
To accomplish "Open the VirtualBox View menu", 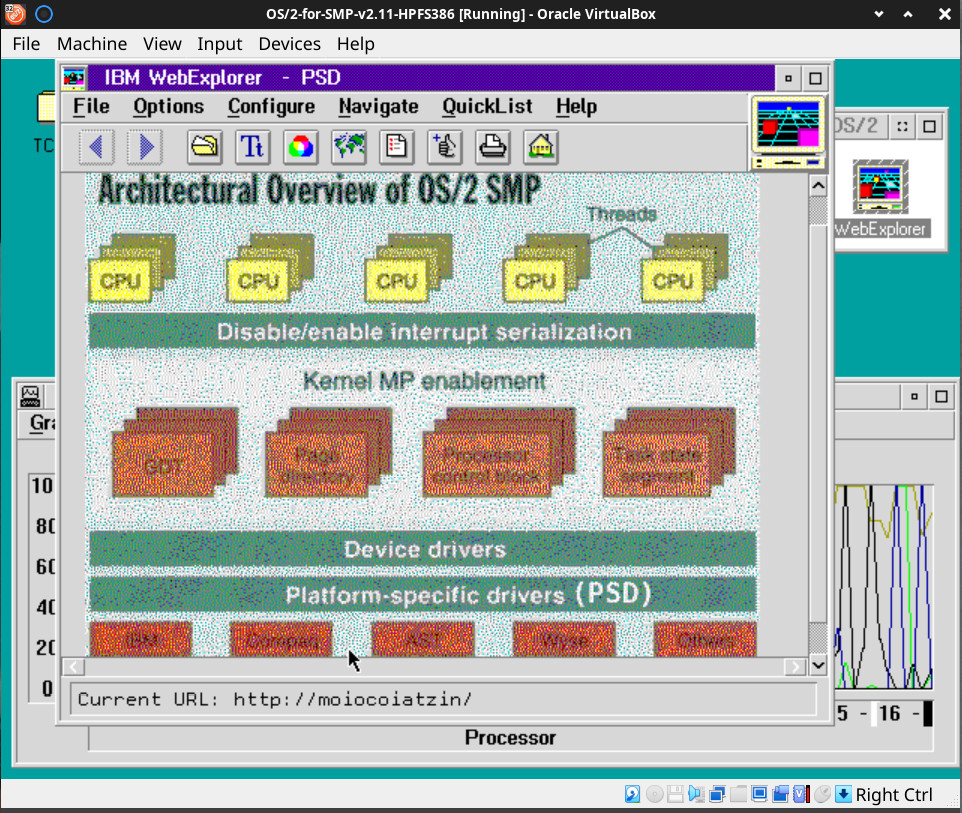I will click(162, 44).
